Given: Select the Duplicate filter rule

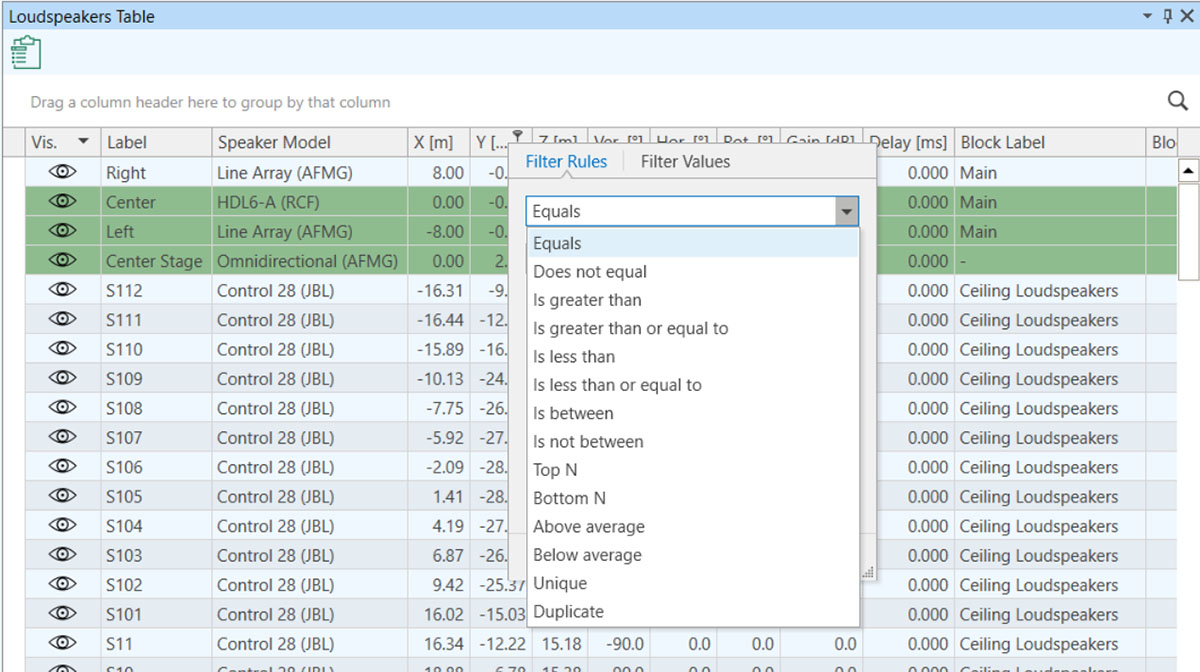Looking at the screenshot, I should (692, 612).
